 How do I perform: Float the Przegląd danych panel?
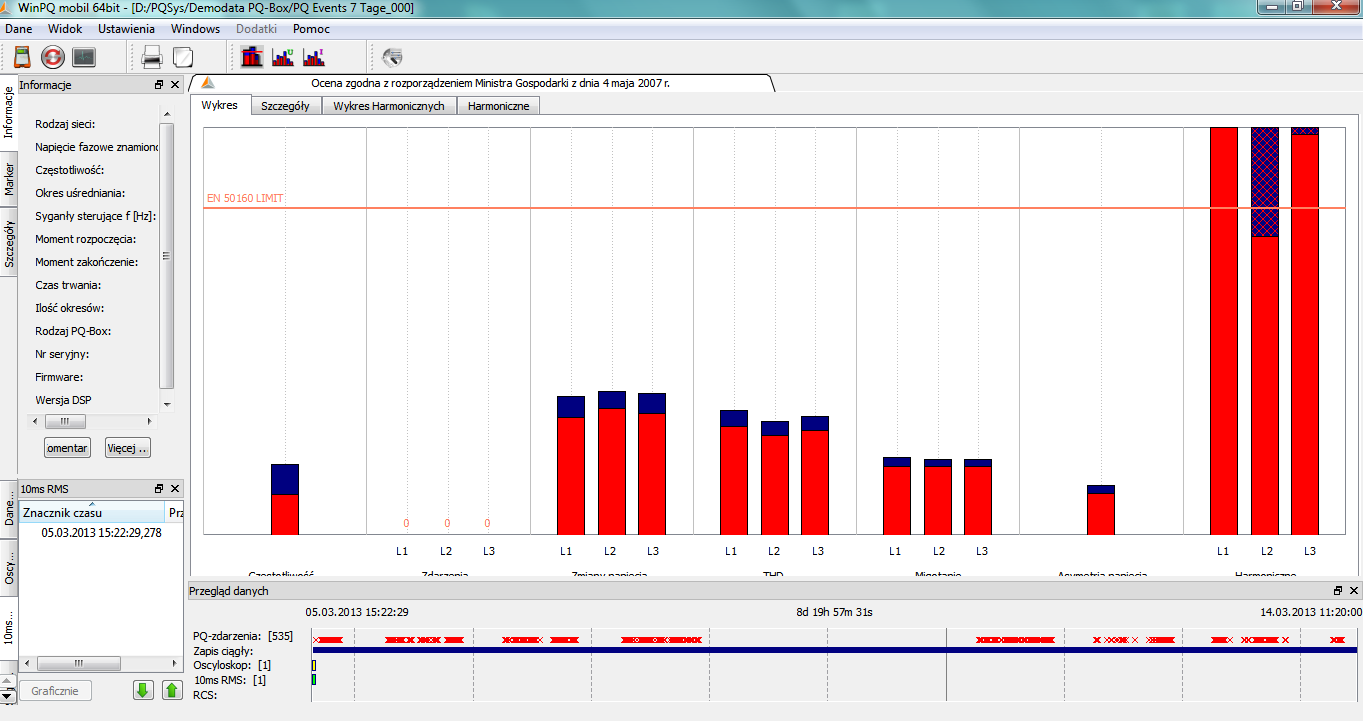1338,591
